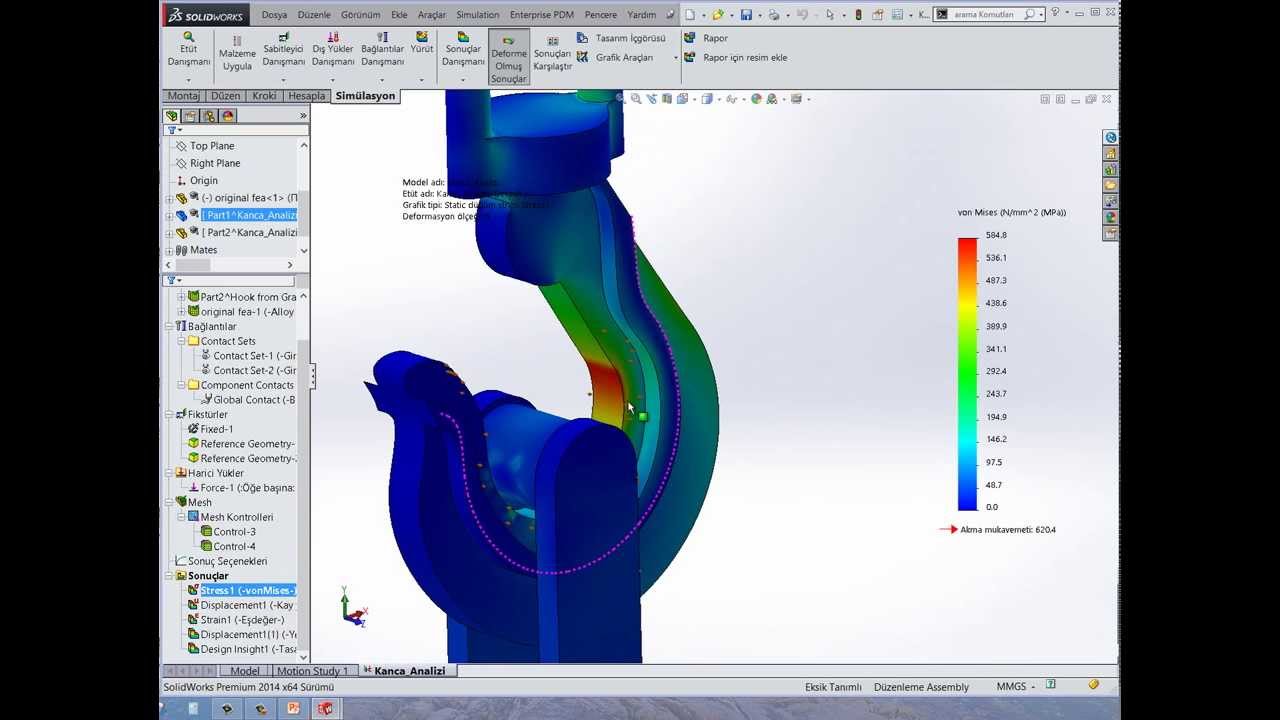The height and width of the screenshot is (720, 1280).
Task: Click PowerPoint icon in Windows taskbar
Action: [293, 708]
